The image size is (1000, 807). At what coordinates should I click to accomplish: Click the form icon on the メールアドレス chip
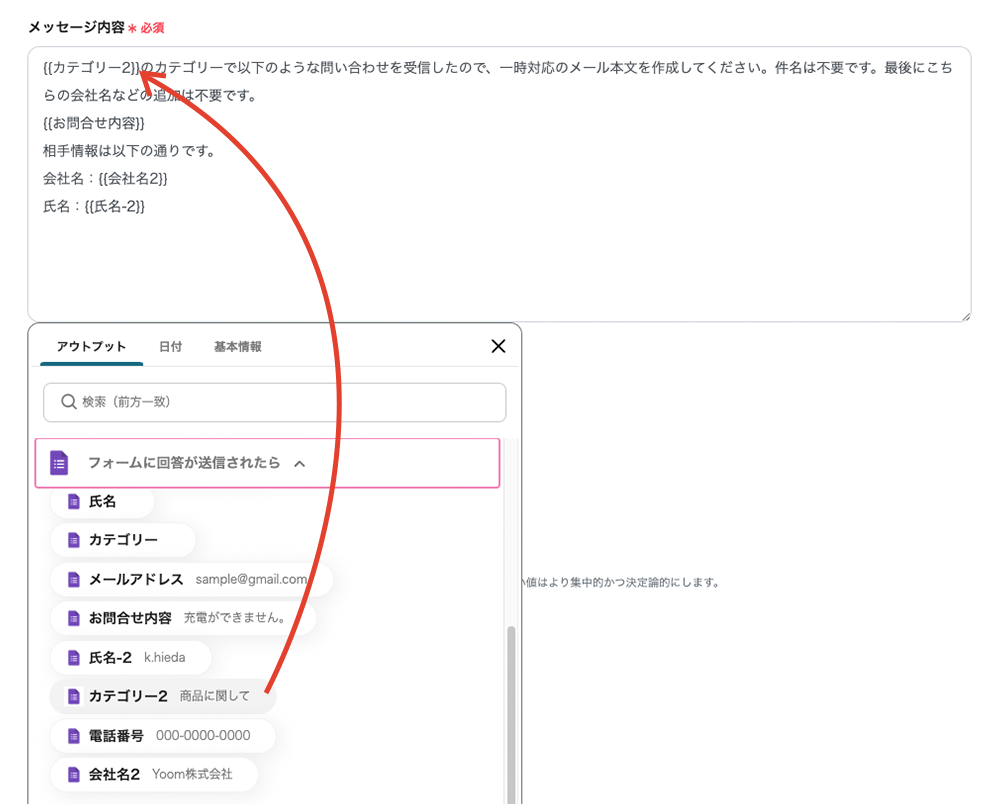(74, 579)
